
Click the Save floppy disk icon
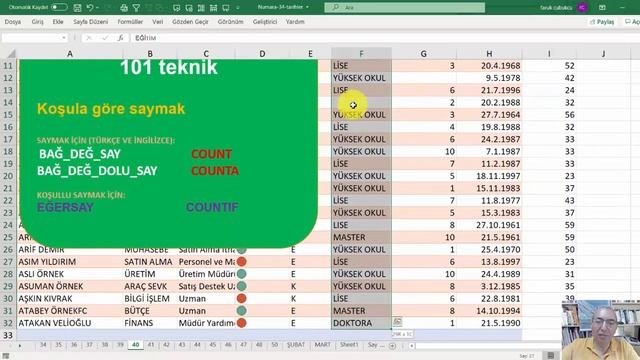pyautogui.click(x=77, y=7)
